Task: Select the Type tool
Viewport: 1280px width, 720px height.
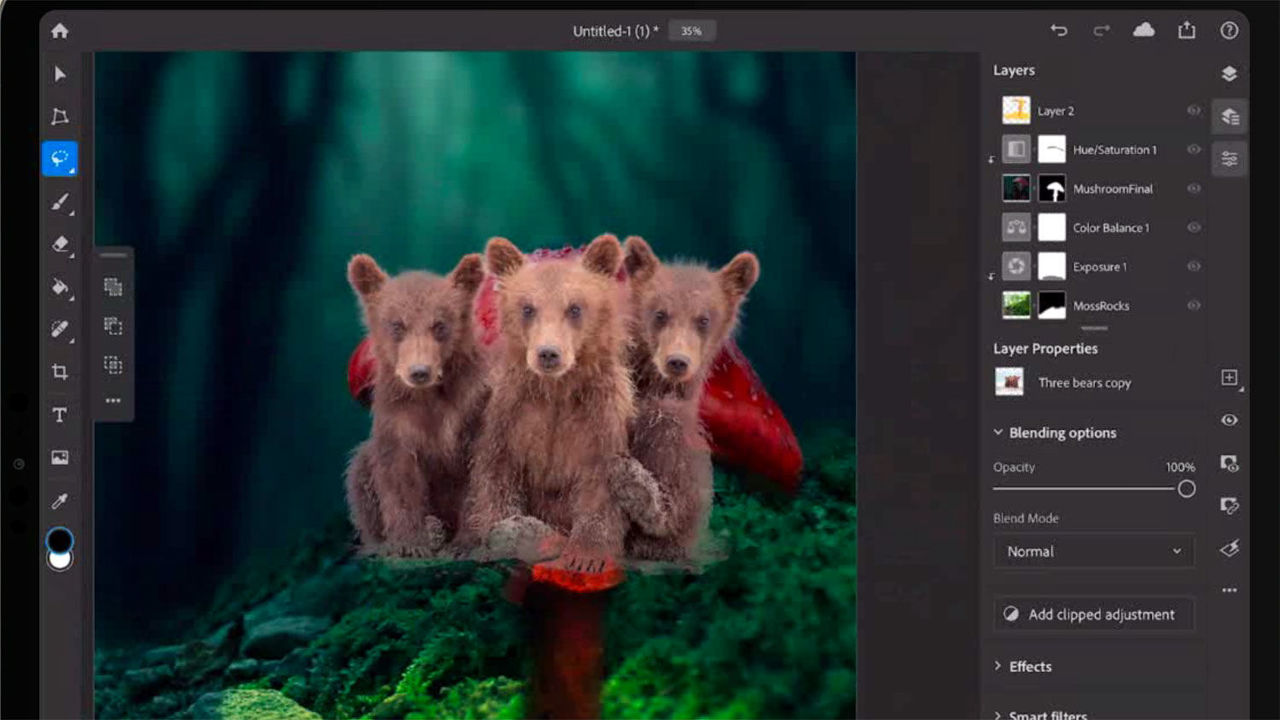Action: pos(60,415)
